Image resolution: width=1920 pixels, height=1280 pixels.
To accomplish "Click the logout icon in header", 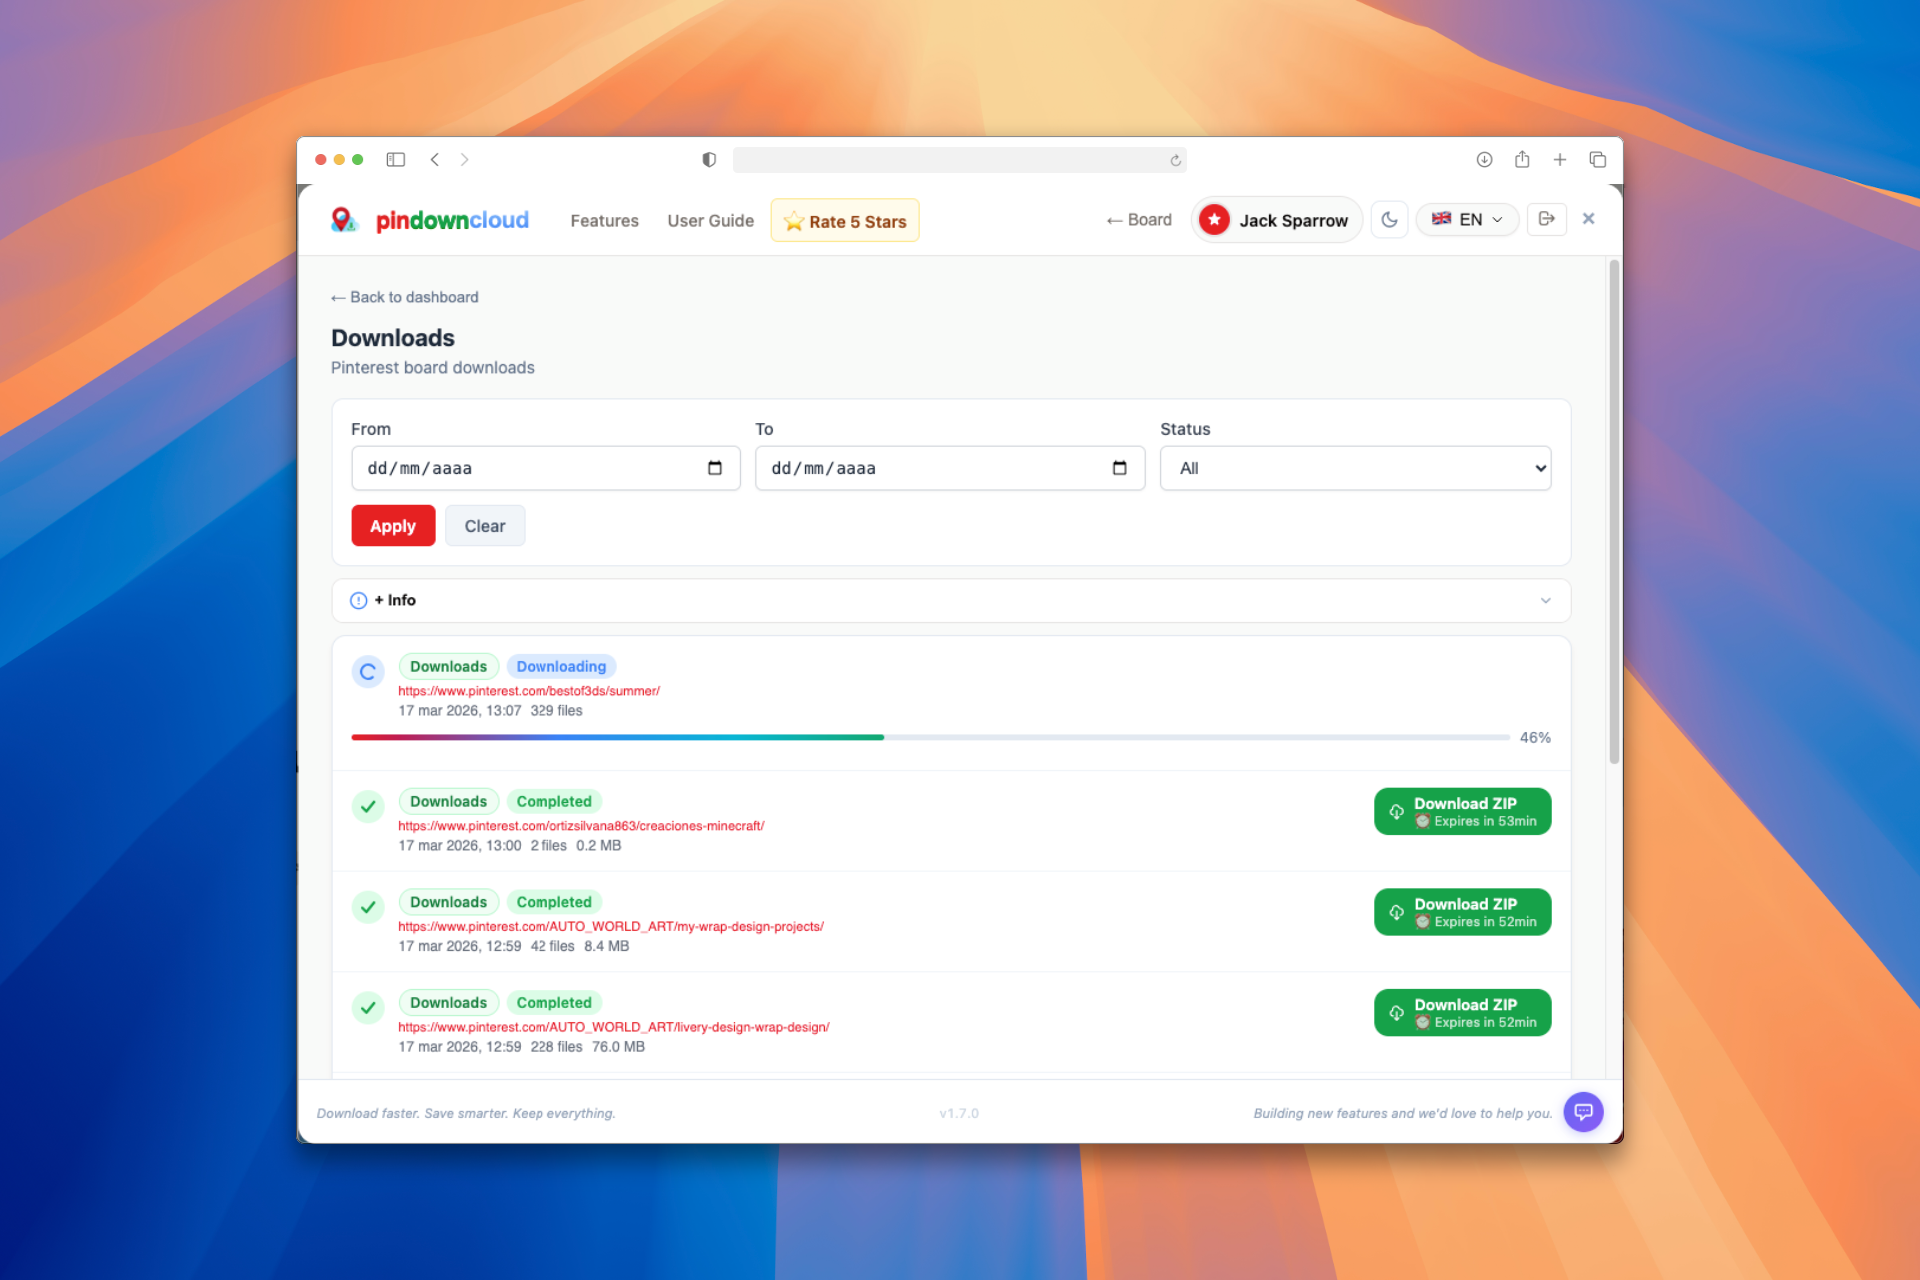I will coord(1546,219).
